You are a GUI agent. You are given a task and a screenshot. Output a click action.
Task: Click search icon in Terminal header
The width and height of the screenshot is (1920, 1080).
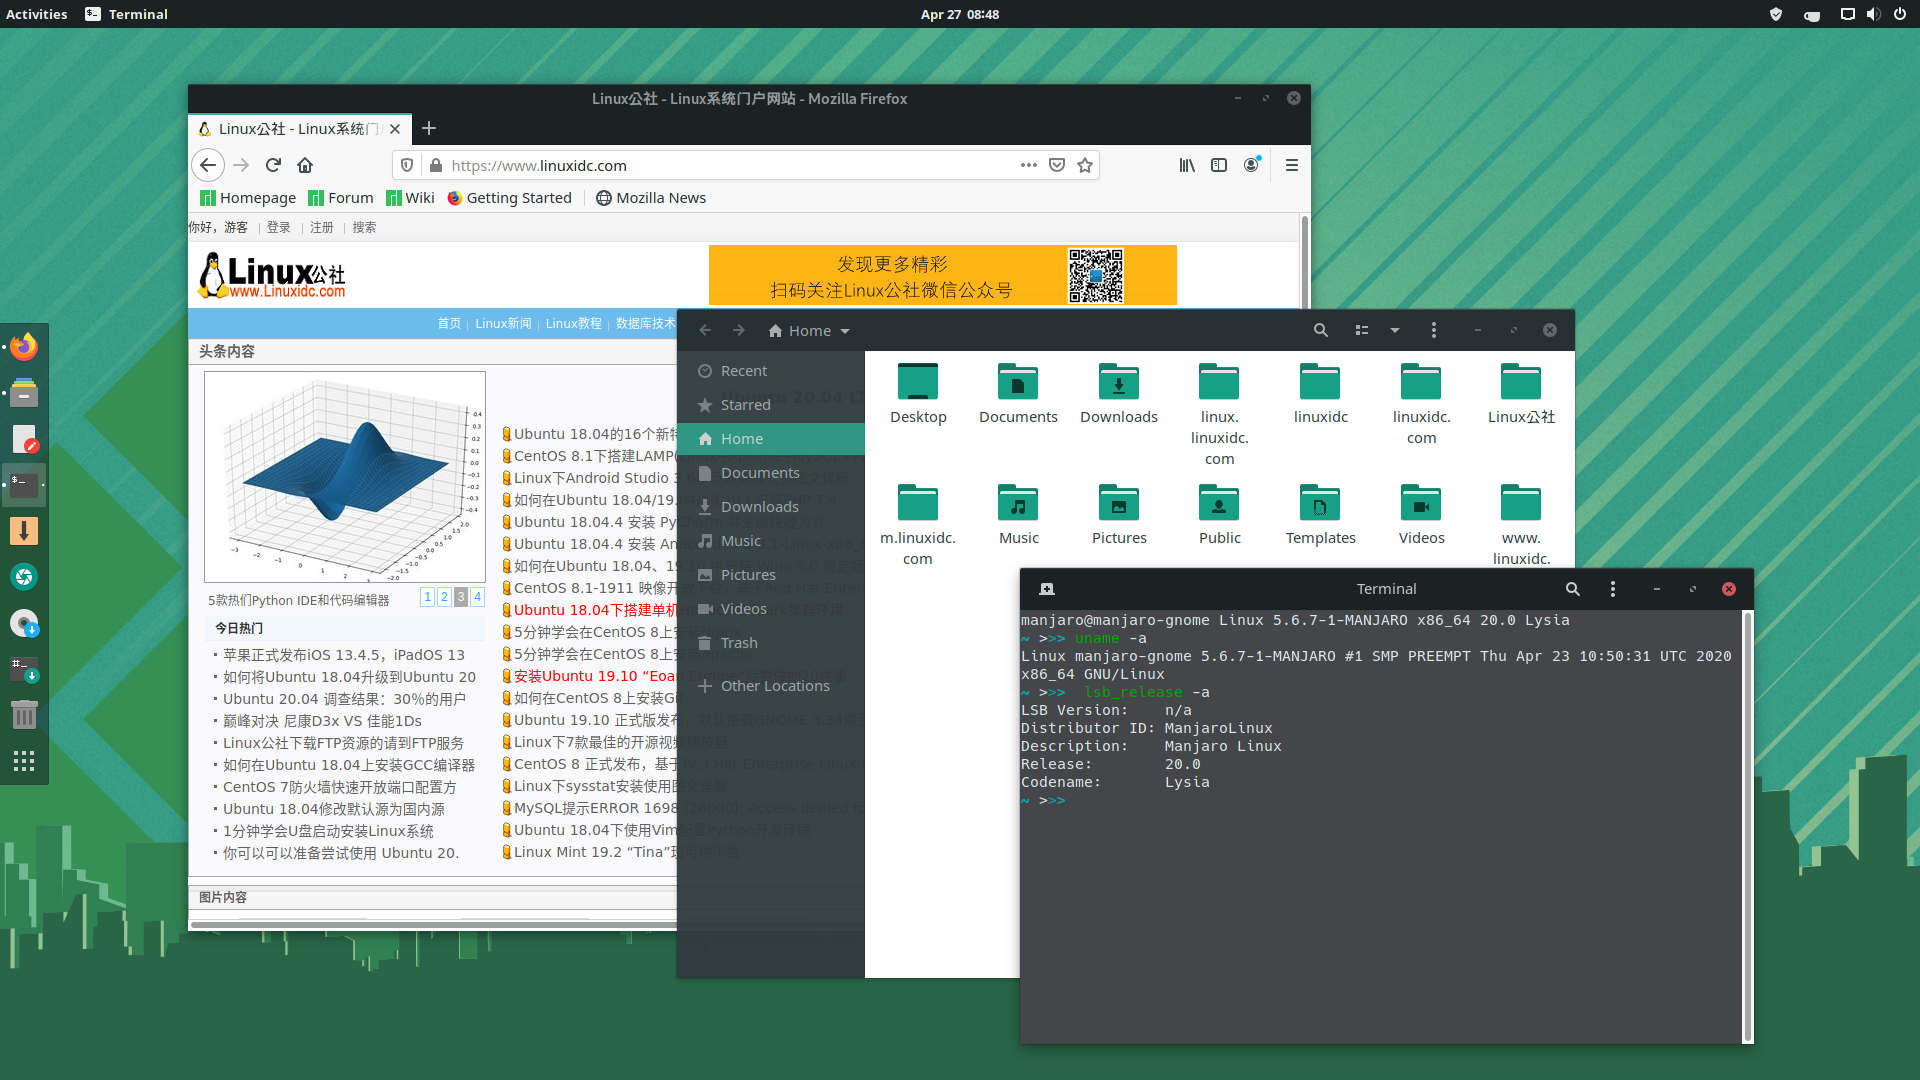click(x=1573, y=589)
